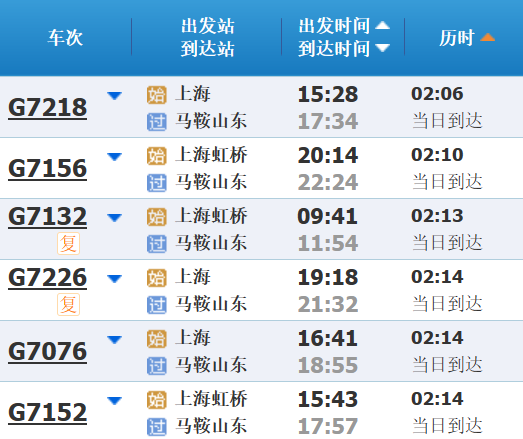Click the 始 origin icon beside G7218's 上海
The height and width of the screenshot is (439, 523).
(156, 95)
